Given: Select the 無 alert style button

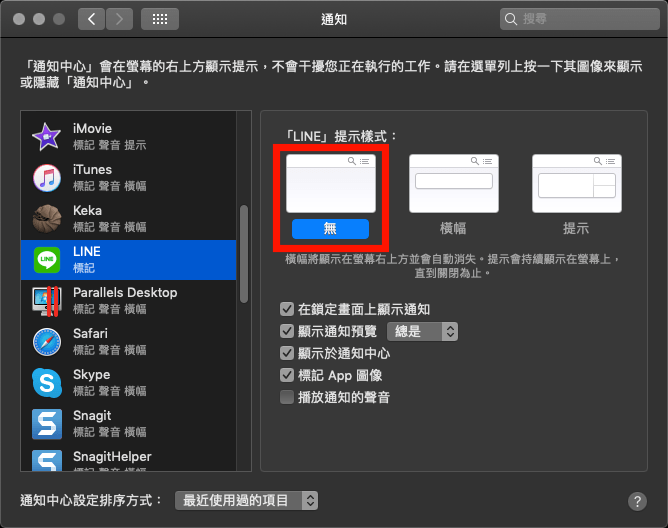Looking at the screenshot, I should (x=330, y=229).
